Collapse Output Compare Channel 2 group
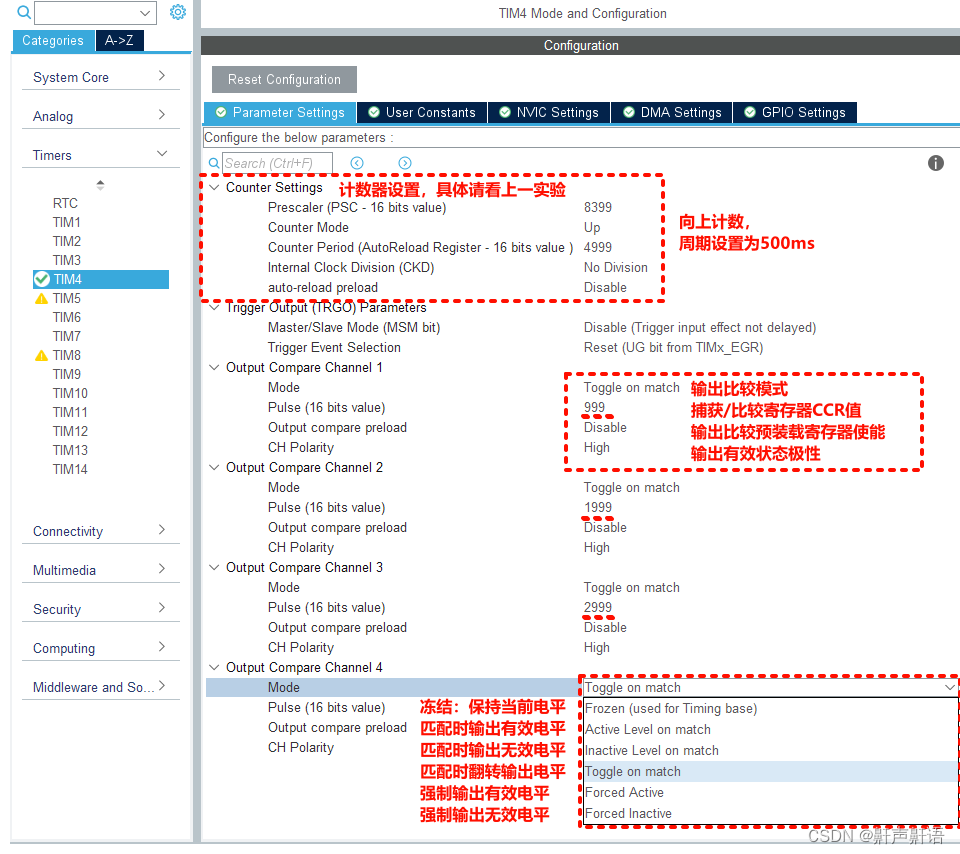Image resolution: width=960 pixels, height=854 pixels. click(x=214, y=467)
